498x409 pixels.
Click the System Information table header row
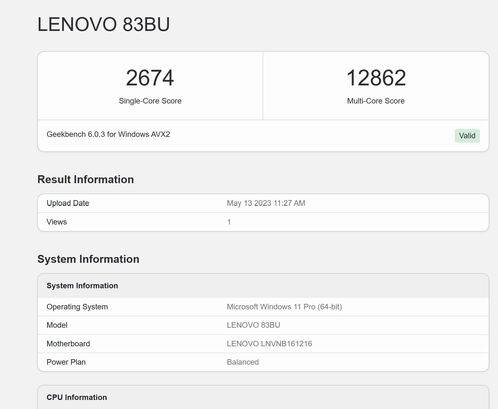[x=263, y=286]
